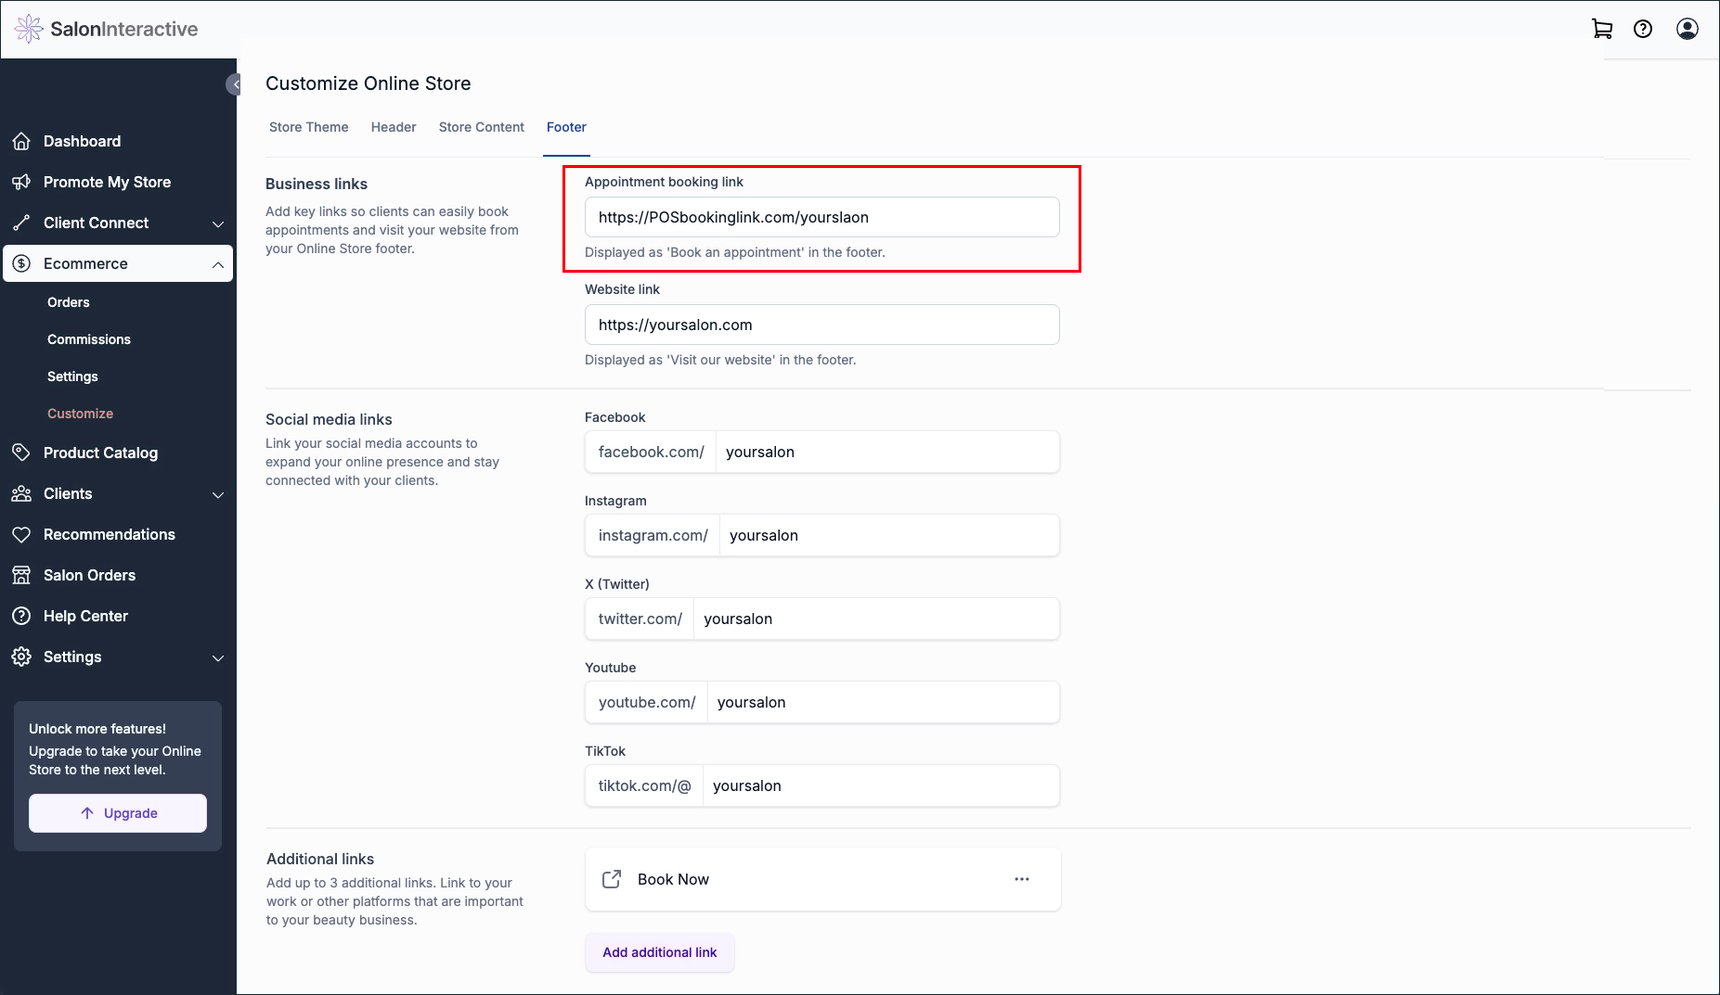Click the Upgrade button
The image size is (1720, 995).
pos(117,813)
